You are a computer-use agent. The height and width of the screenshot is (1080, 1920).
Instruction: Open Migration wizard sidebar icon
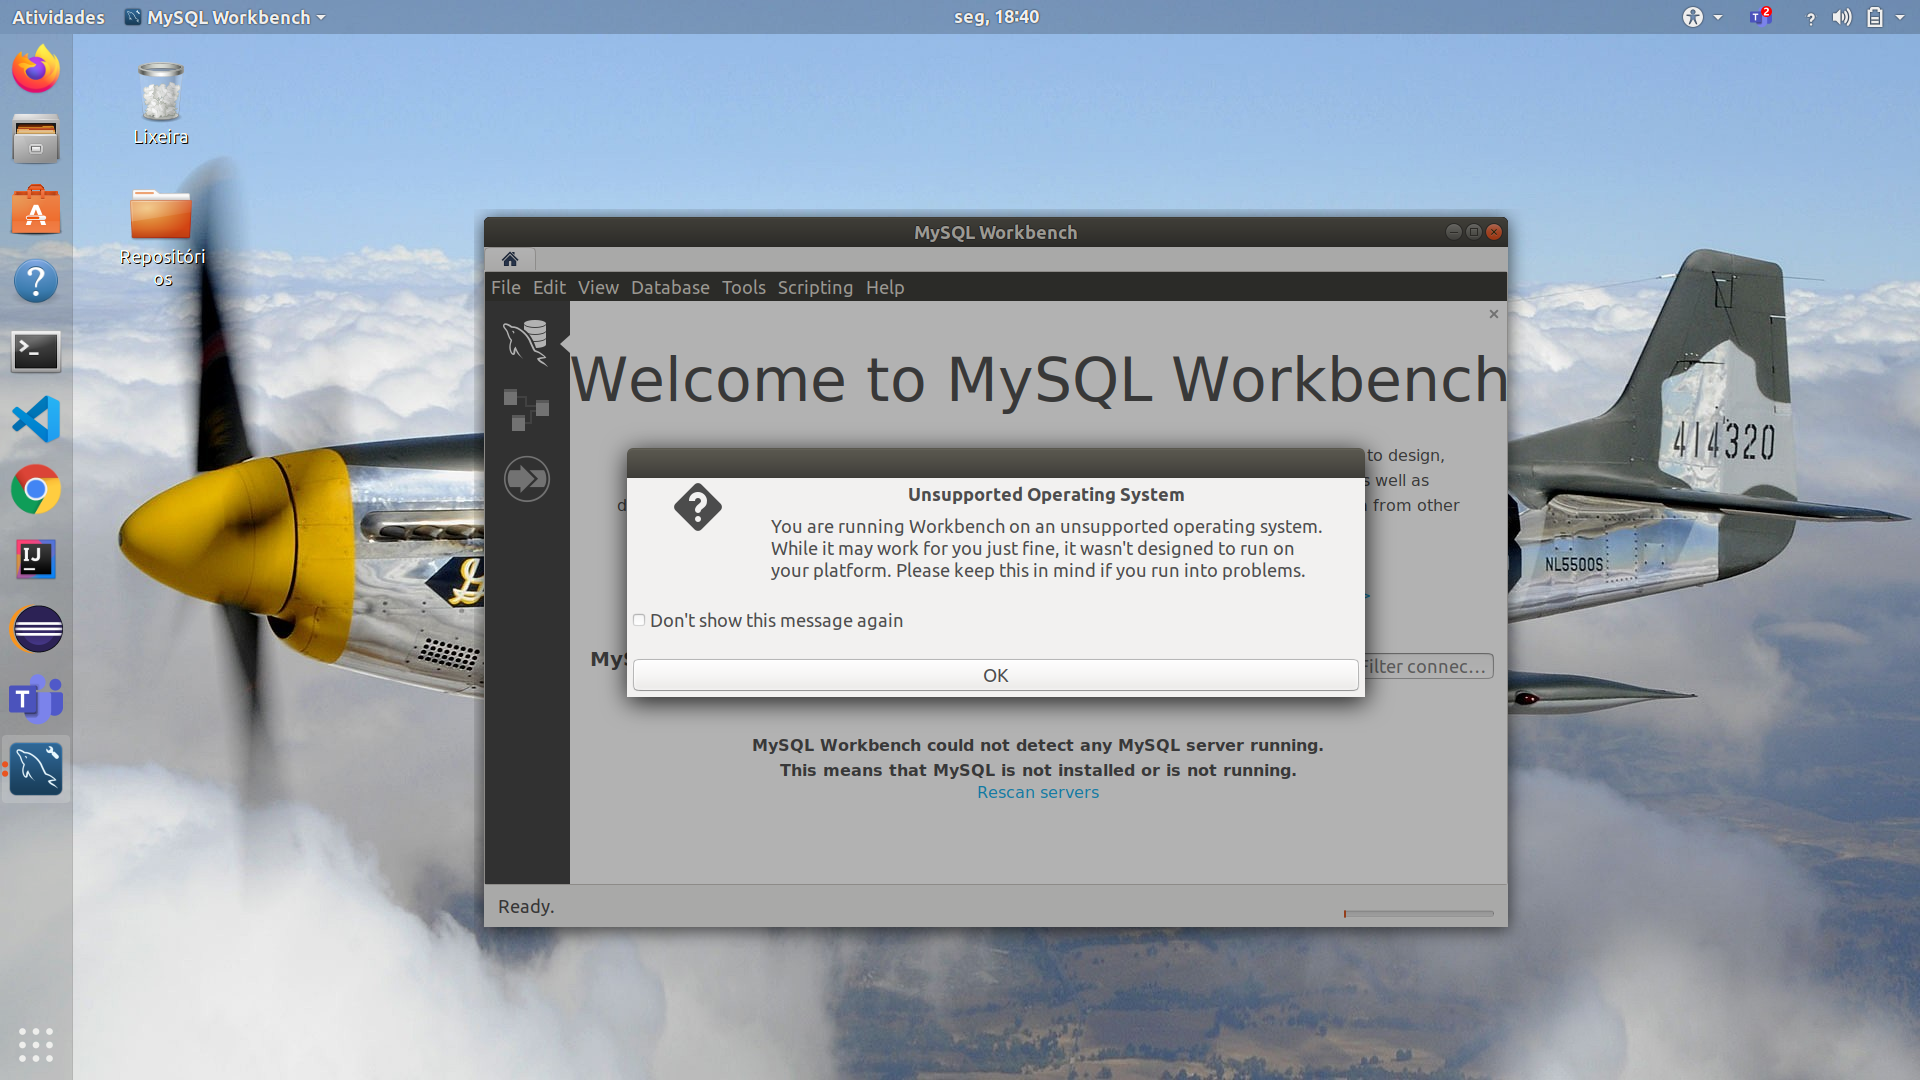526,479
